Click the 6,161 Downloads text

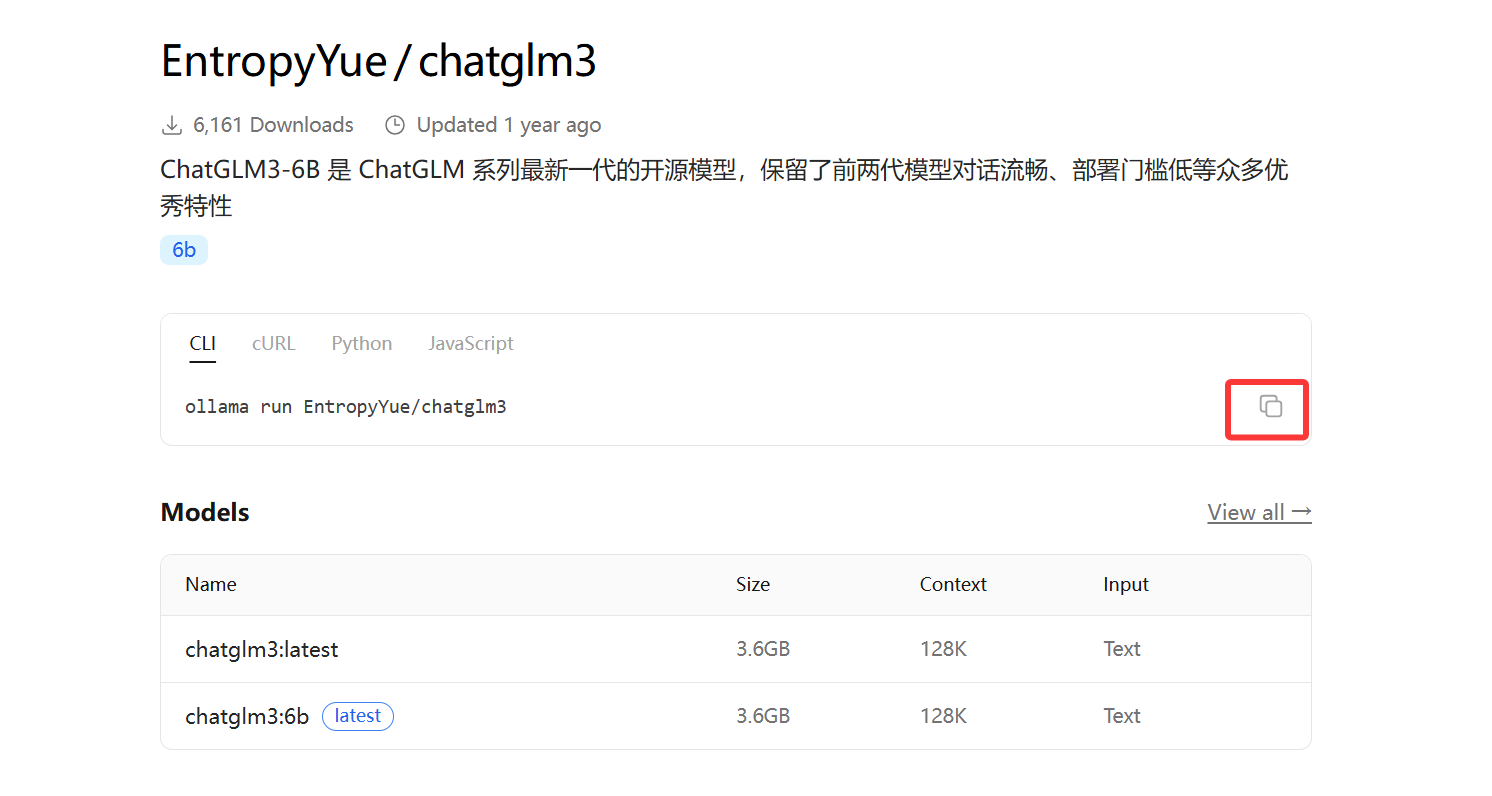click(273, 125)
